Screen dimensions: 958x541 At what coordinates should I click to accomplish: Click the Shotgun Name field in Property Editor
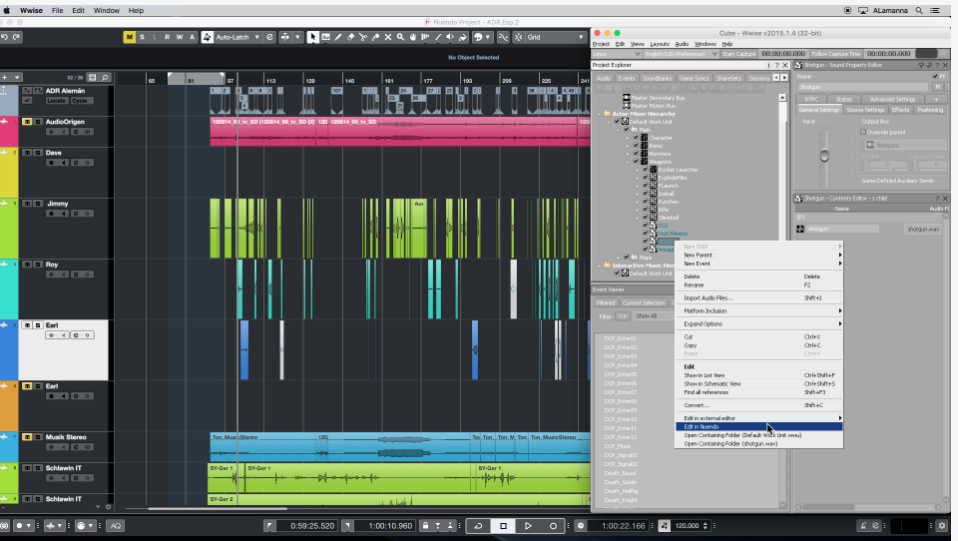[864, 87]
